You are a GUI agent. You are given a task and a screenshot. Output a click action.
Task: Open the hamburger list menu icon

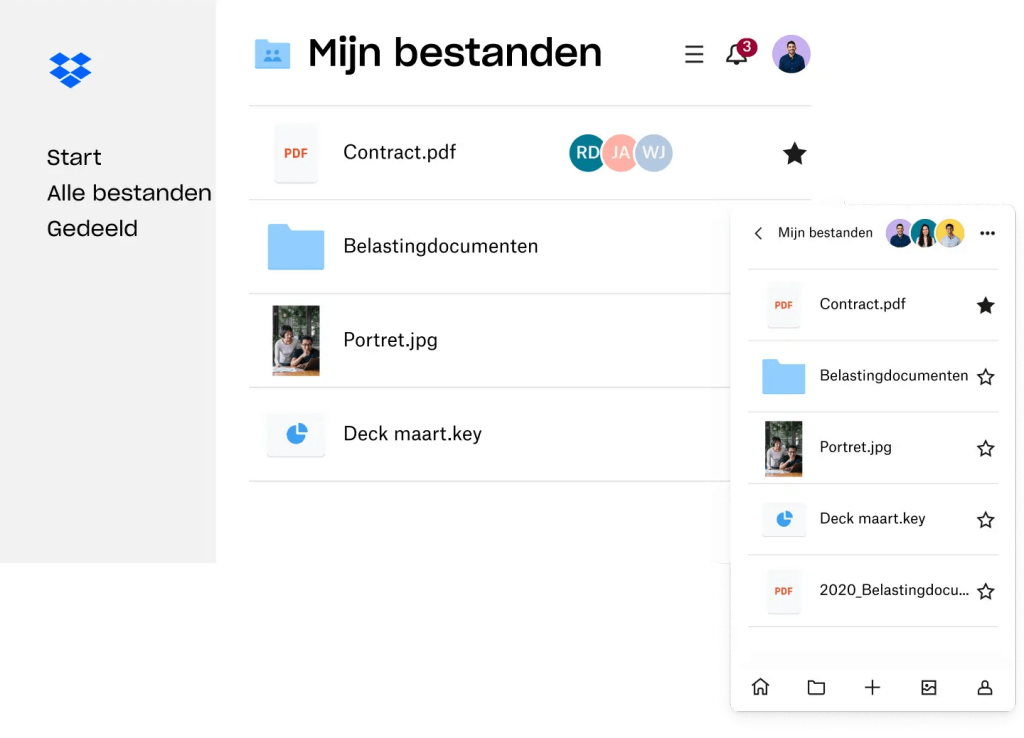(x=694, y=54)
